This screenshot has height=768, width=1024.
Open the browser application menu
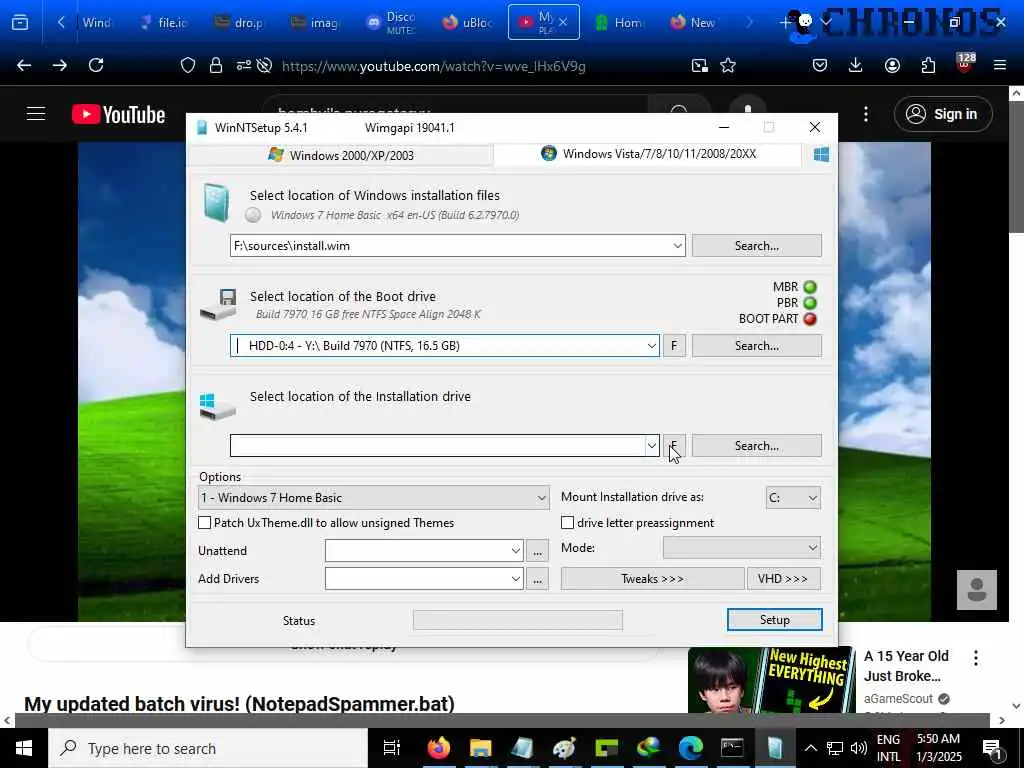[x=1000, y=65]
